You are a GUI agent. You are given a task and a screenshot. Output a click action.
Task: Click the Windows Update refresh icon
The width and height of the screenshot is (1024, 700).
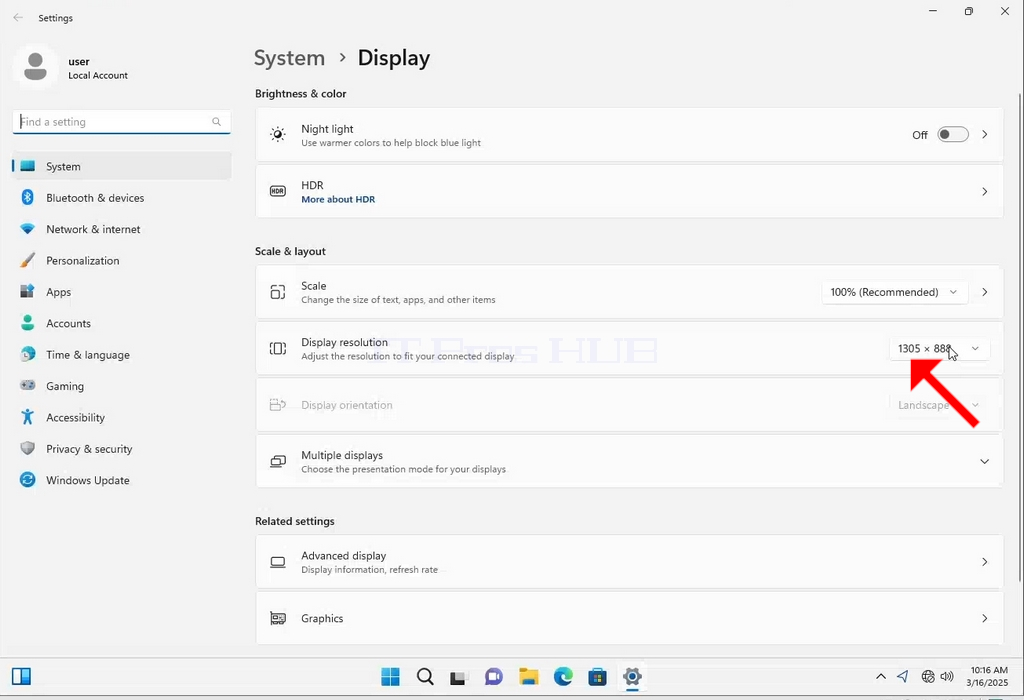point(27,480)
